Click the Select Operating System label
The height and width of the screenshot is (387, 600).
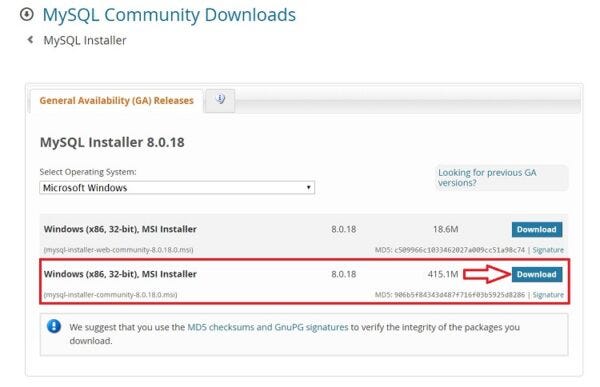tap(88, 172)
